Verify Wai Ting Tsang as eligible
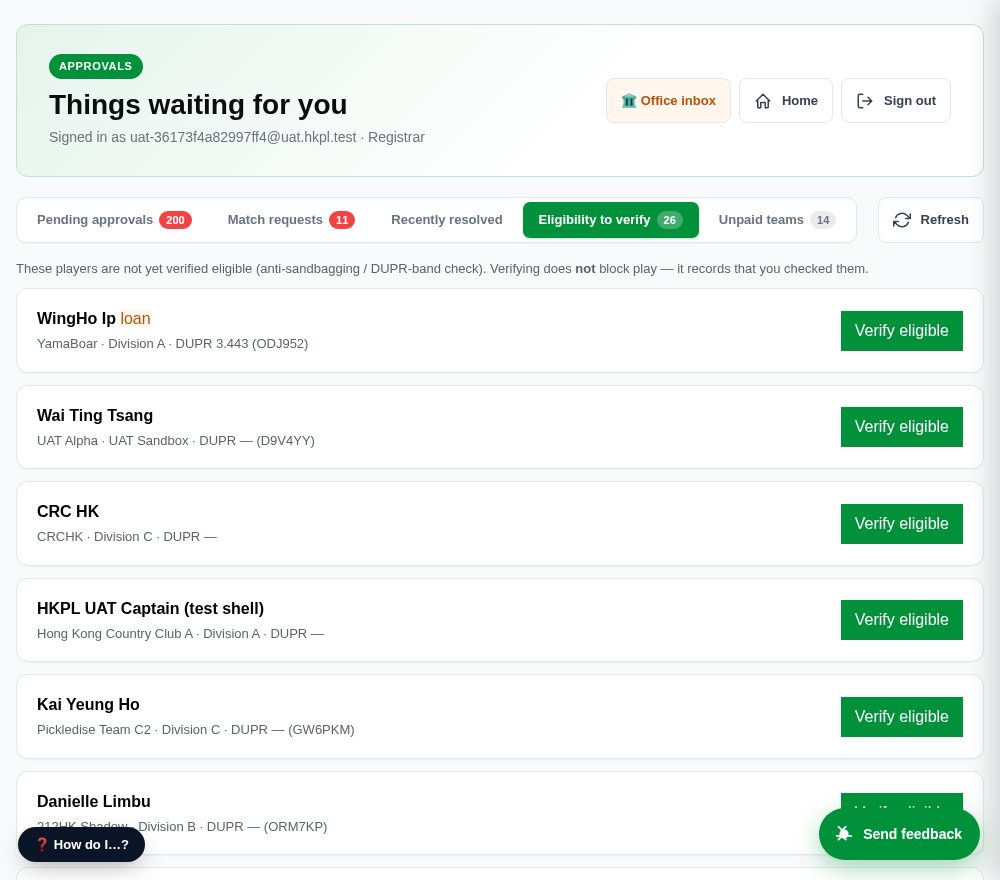1000x880 pixels. click(901, 427)
